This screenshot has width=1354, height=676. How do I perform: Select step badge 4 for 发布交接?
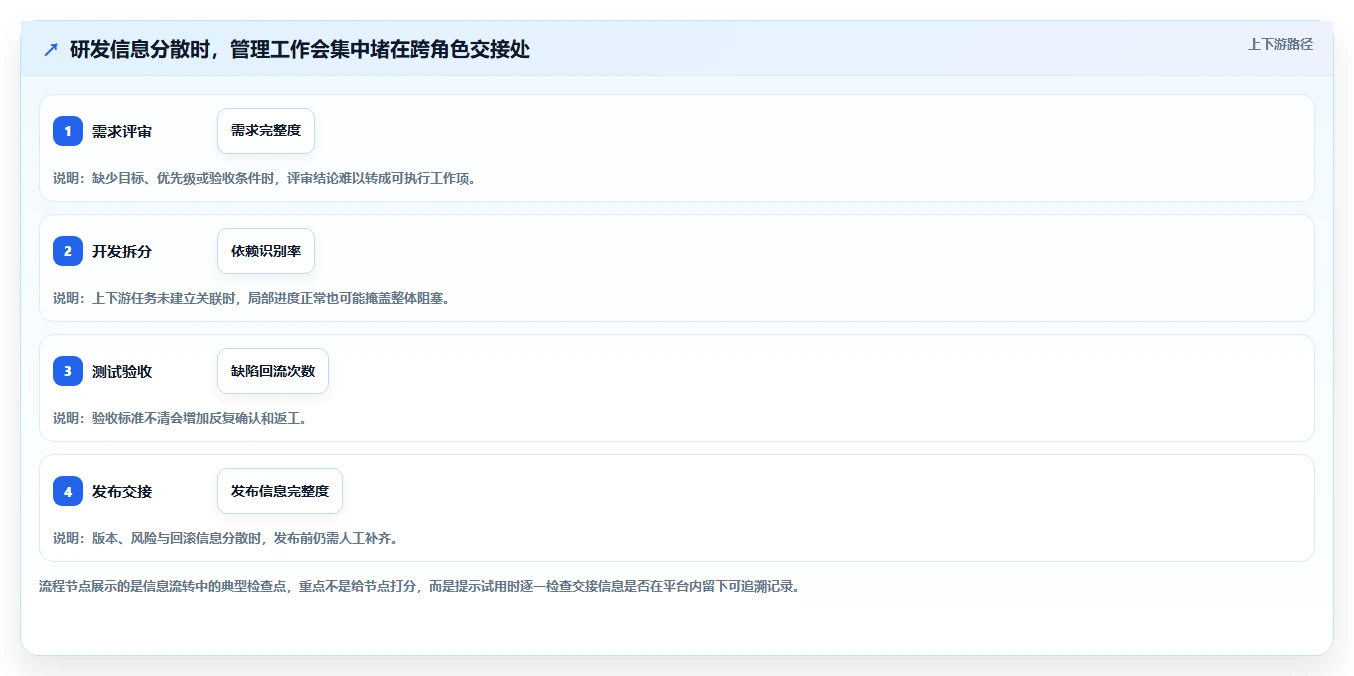(68, 491)
